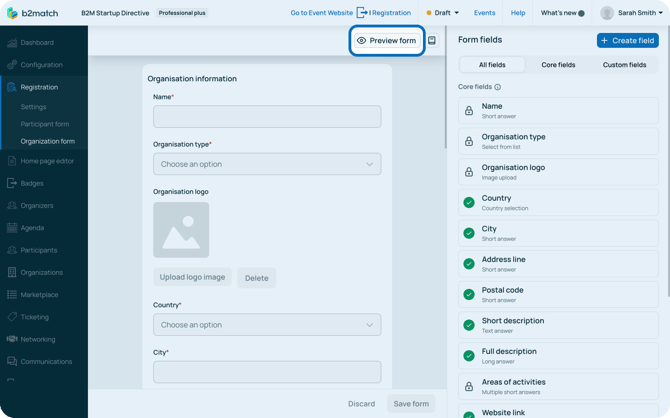Click the Sarah Smith profile avatar
Screen dimensions: 670x418
coord(607,13)
